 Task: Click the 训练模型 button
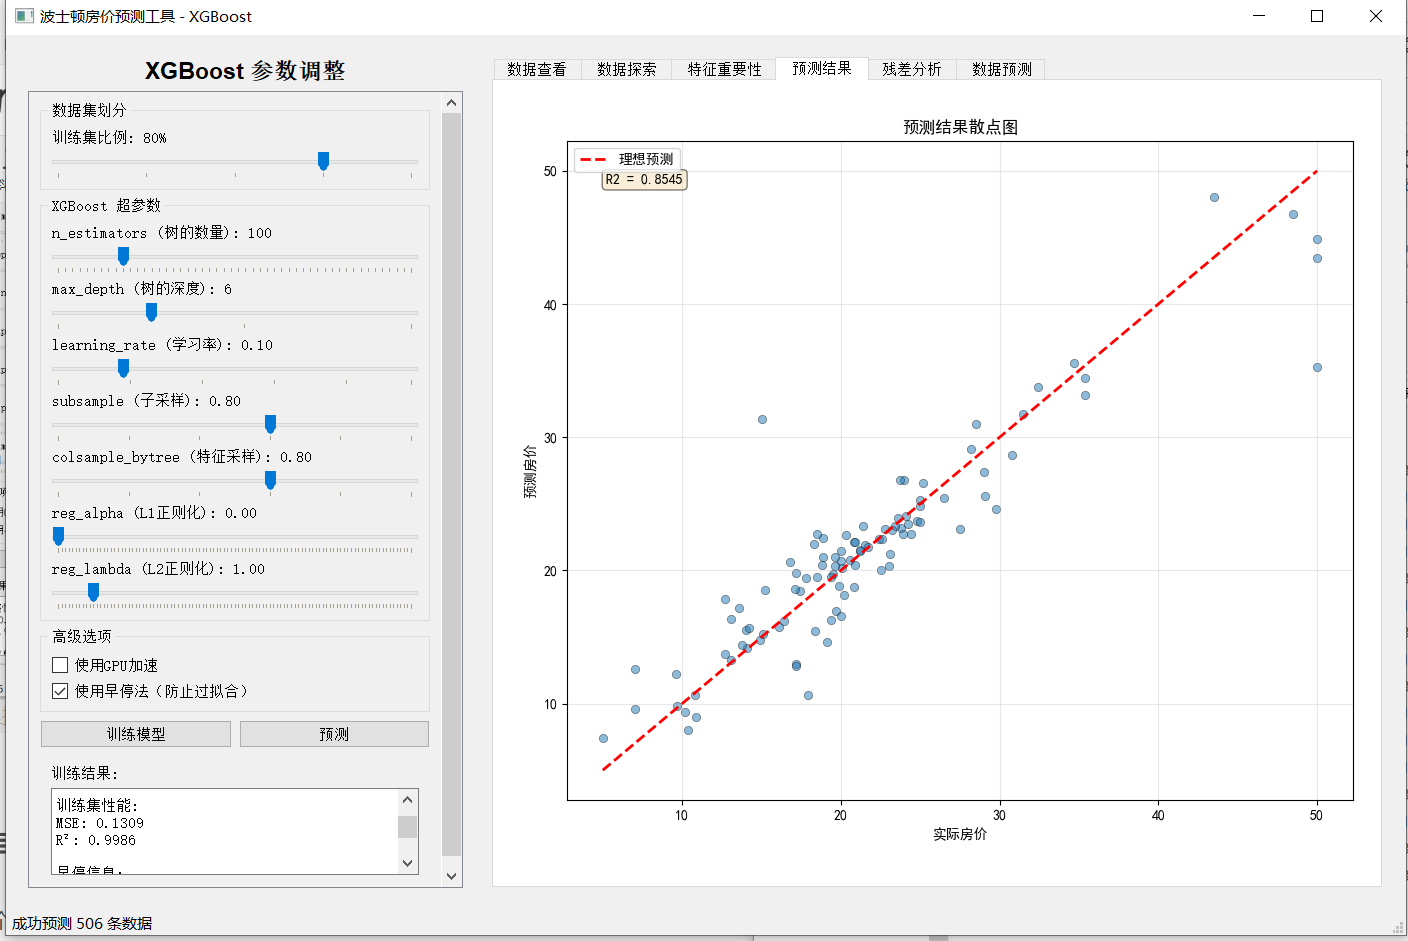(x=136, y=734)
